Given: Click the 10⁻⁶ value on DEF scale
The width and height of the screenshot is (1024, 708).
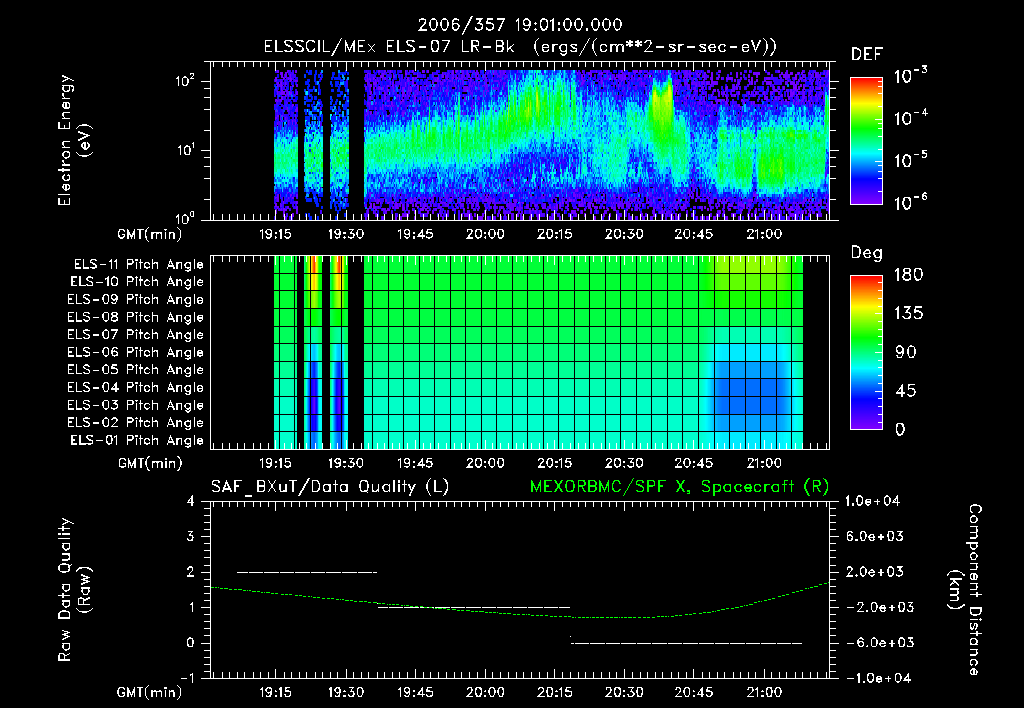Looking at the screenshot, I should click(x=910, y=202).
